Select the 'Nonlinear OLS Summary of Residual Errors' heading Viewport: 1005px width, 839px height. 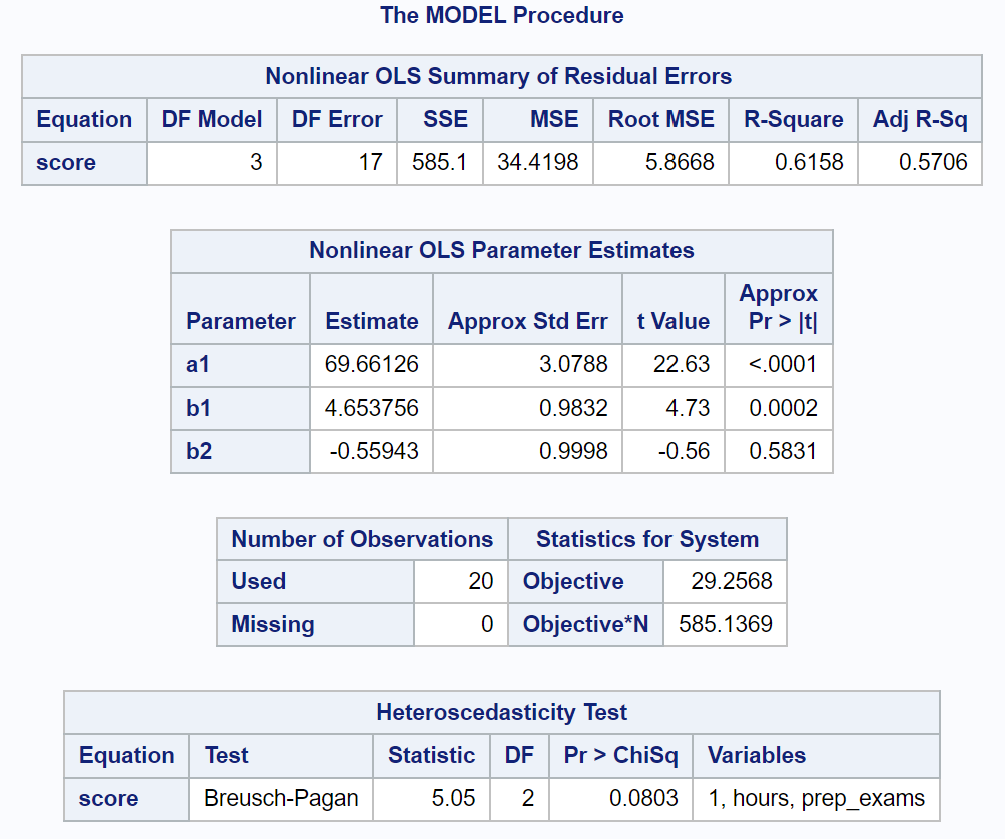(x=498, y=76)
